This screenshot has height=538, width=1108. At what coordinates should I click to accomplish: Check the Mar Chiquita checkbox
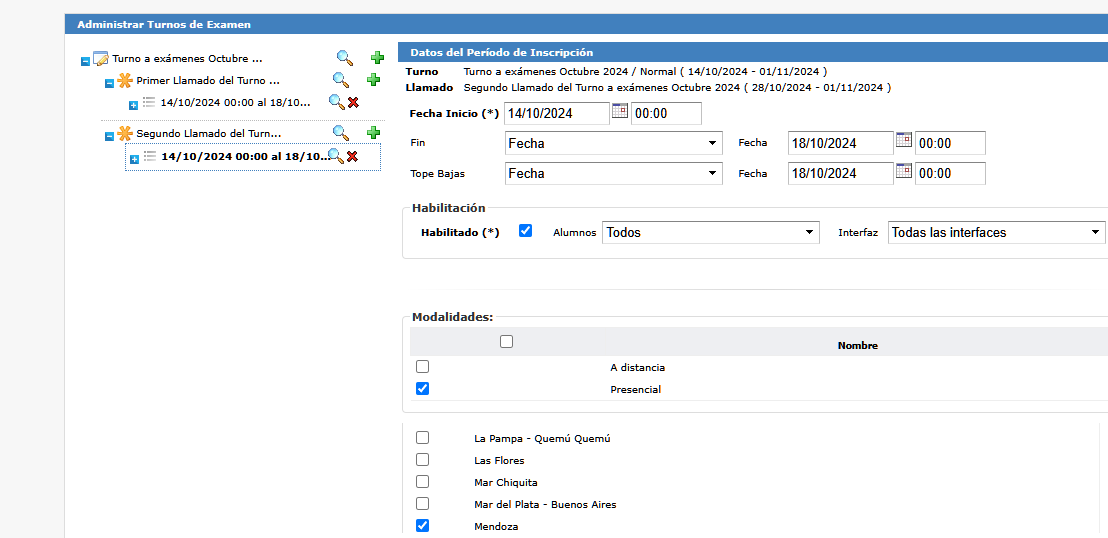(x=423, y=481)
